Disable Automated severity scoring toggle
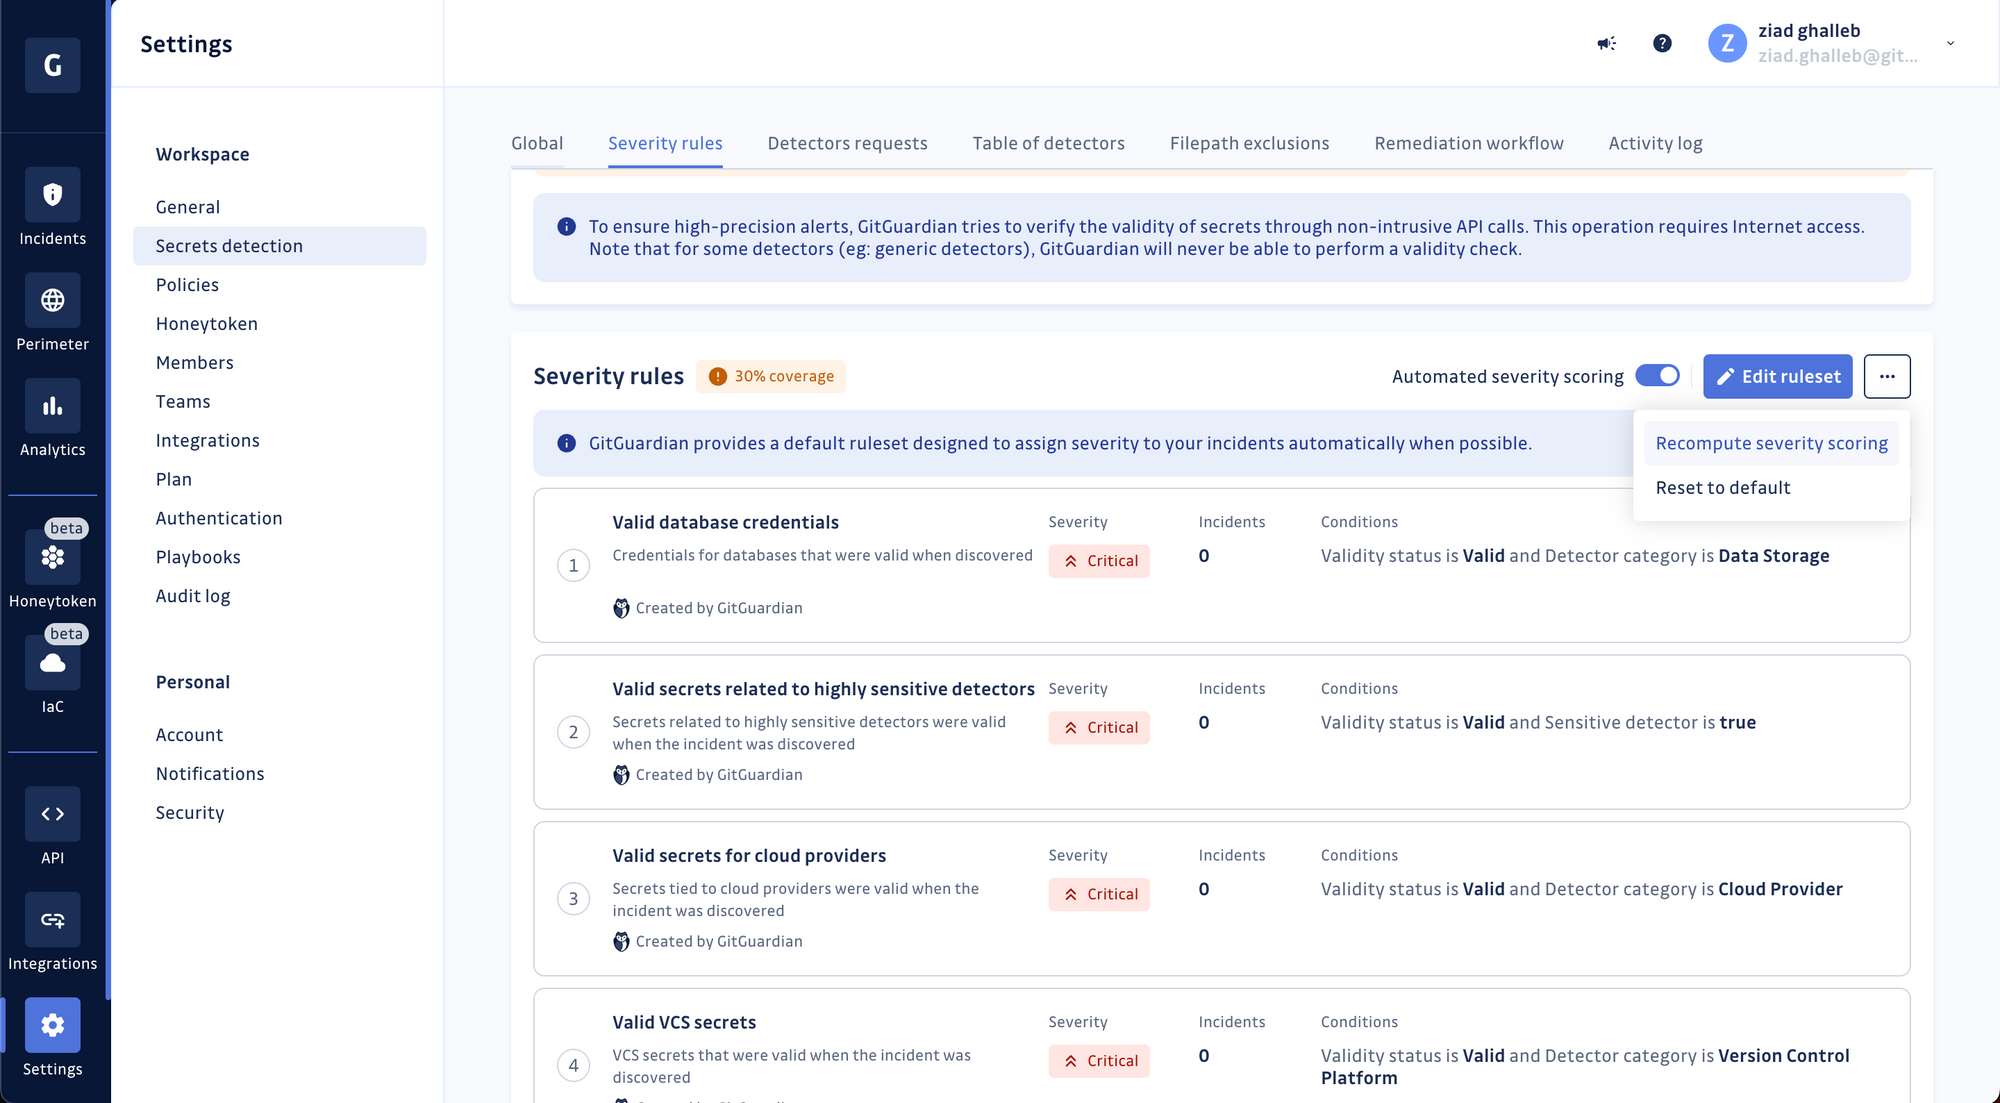2000x1103 pixels. point(1657,375)
